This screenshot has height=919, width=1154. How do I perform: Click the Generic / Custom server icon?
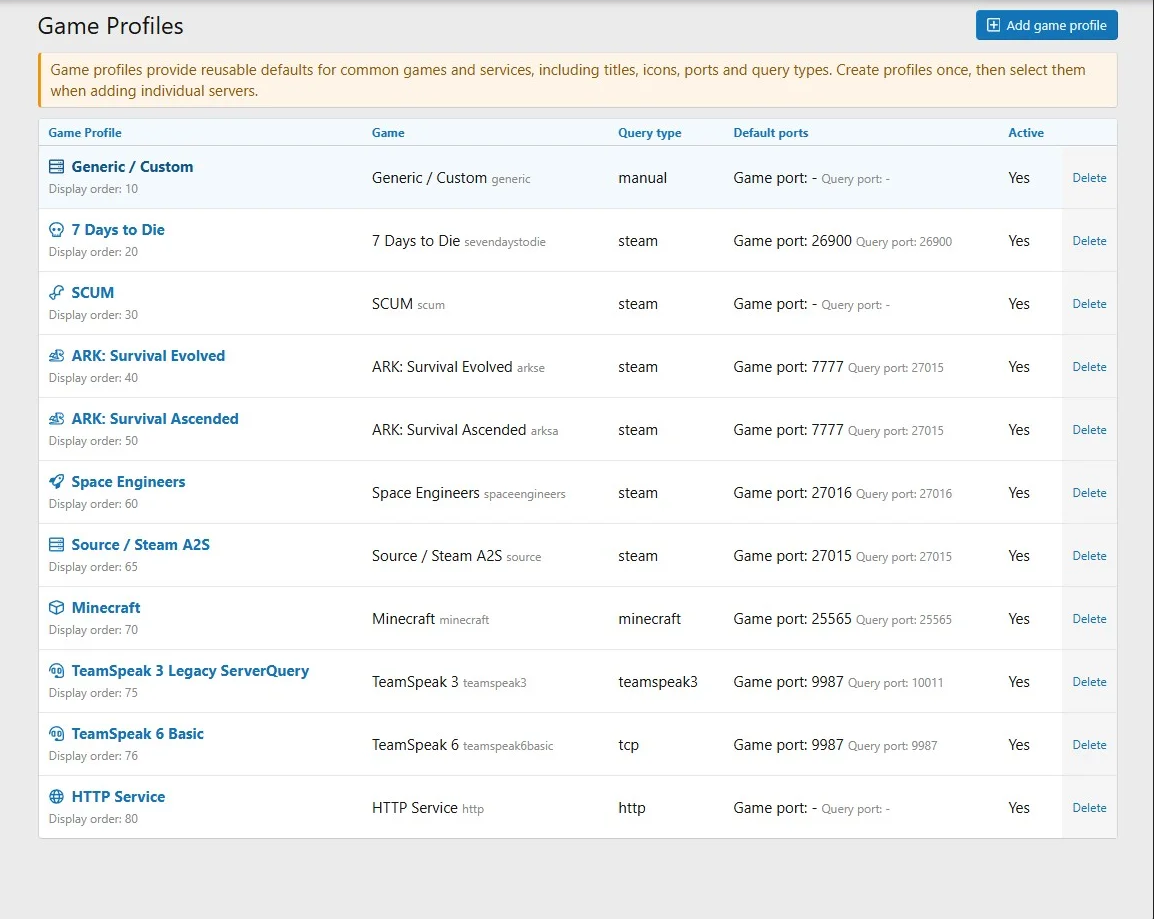tap(56, 167)
